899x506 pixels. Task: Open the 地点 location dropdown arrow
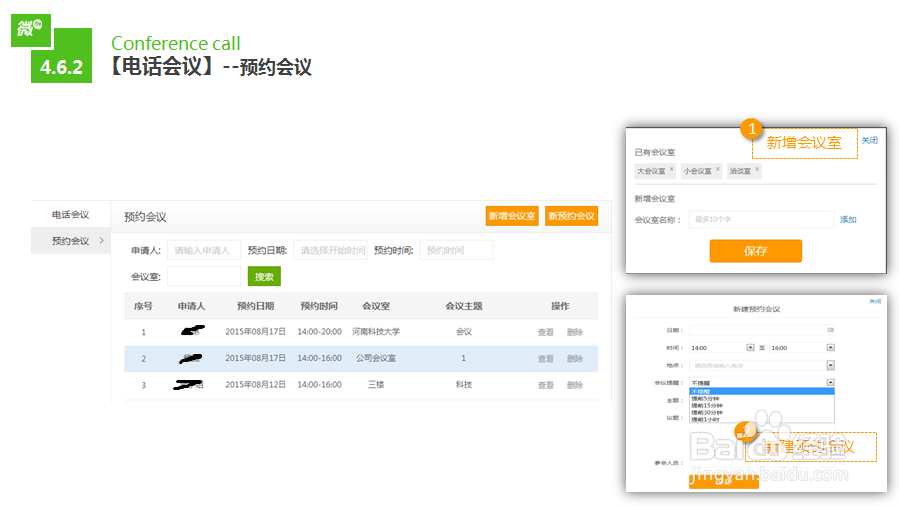(x=830, y=365)
